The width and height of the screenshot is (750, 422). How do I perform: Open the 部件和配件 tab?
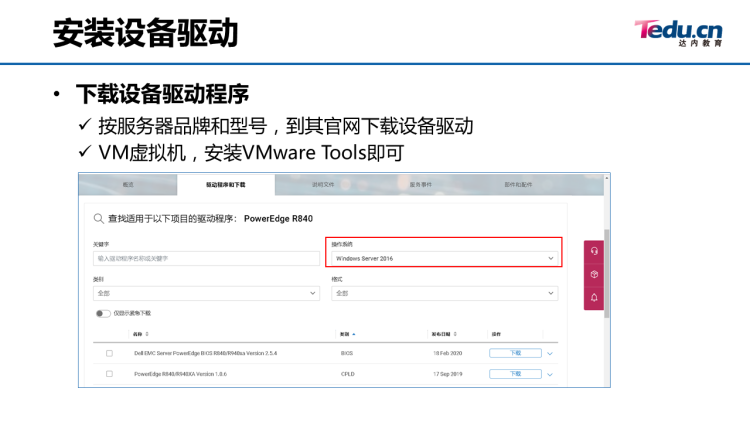[x=518, y=185]
